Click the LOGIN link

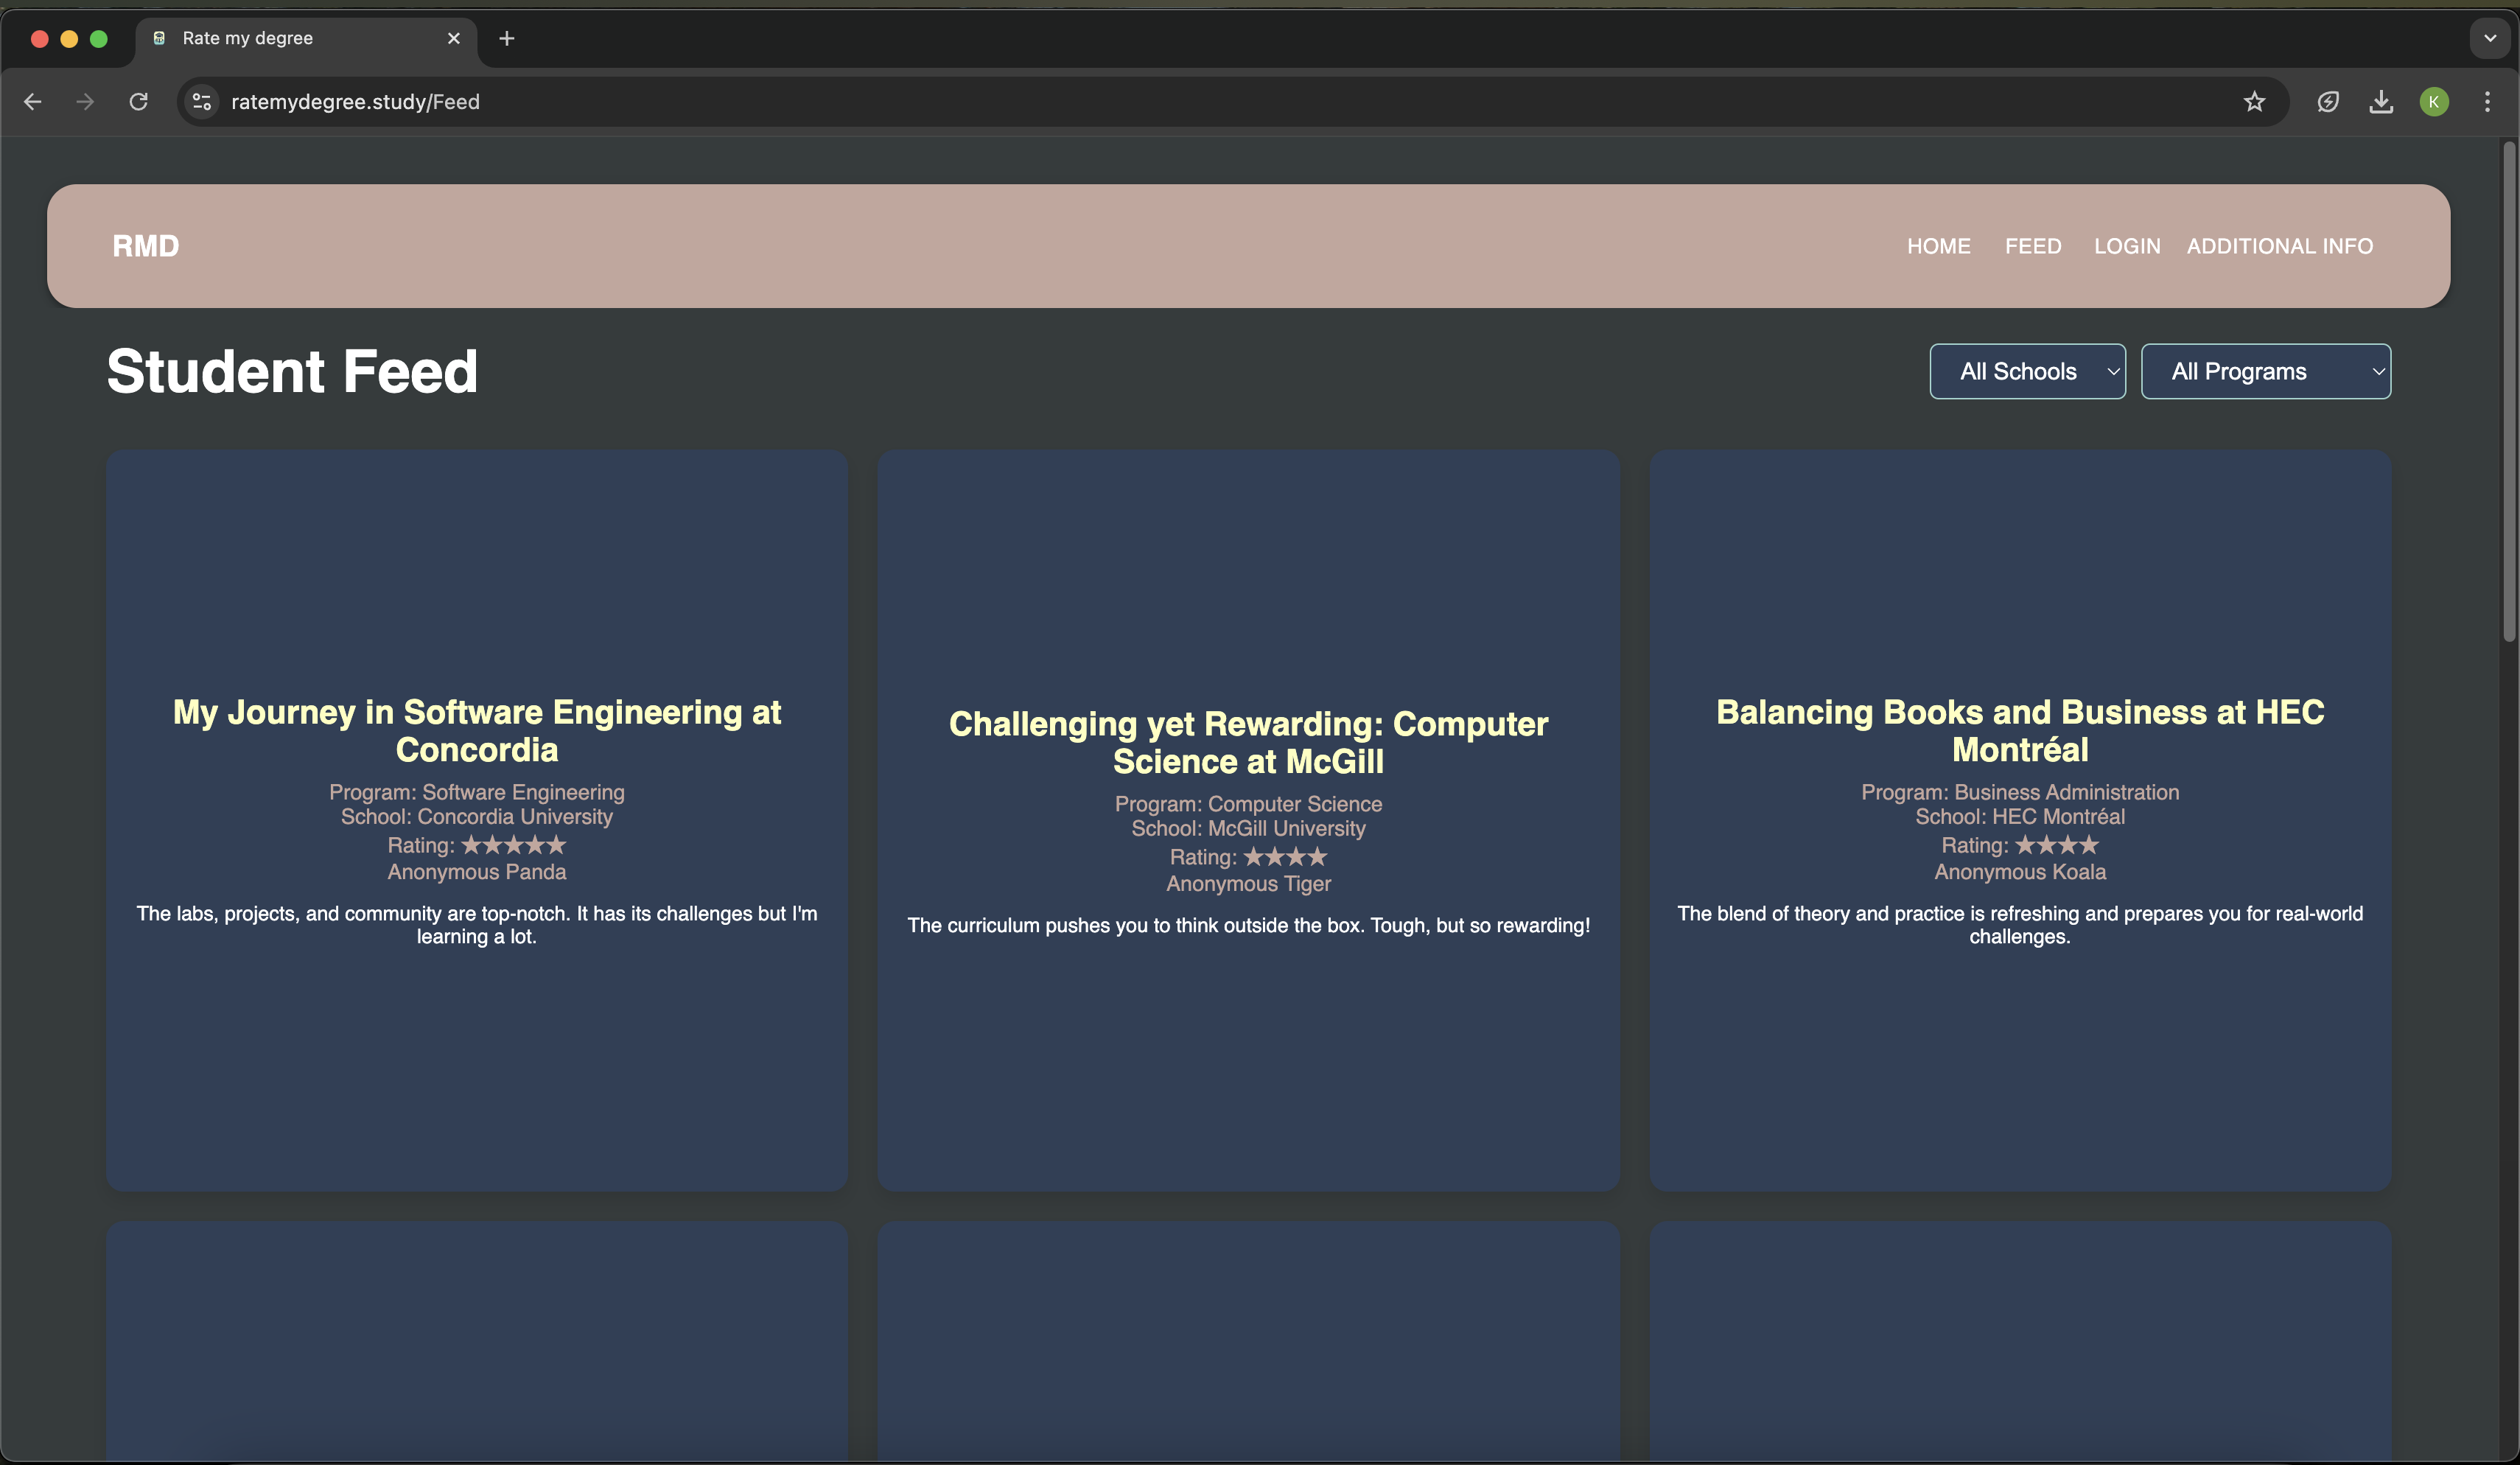tap(2127, 246)
